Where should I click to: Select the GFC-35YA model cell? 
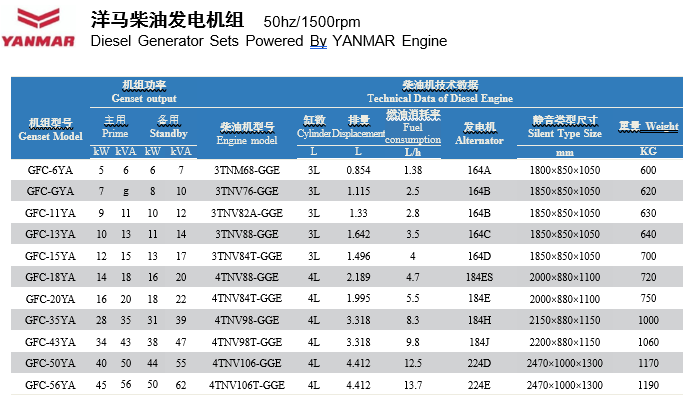(x=50, y=320)
